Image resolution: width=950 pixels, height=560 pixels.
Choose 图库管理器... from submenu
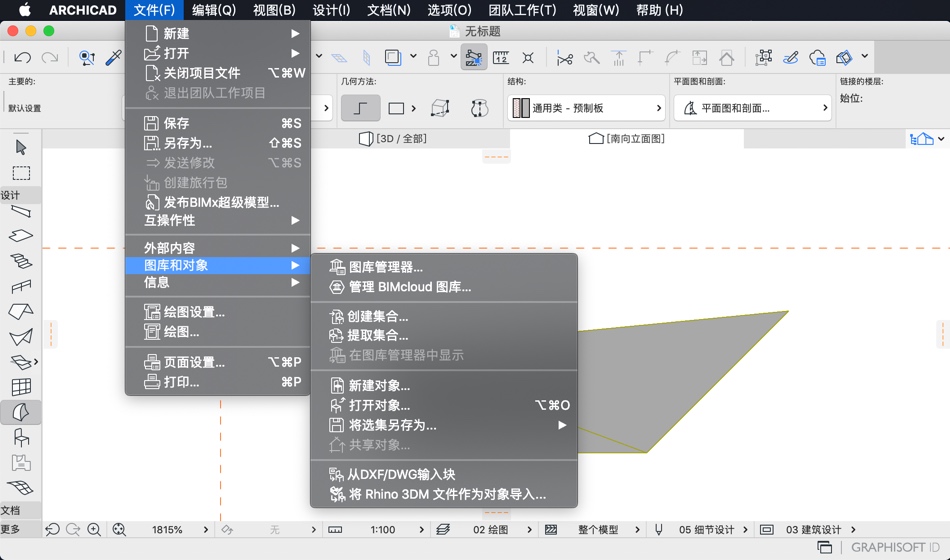[443, 267]
